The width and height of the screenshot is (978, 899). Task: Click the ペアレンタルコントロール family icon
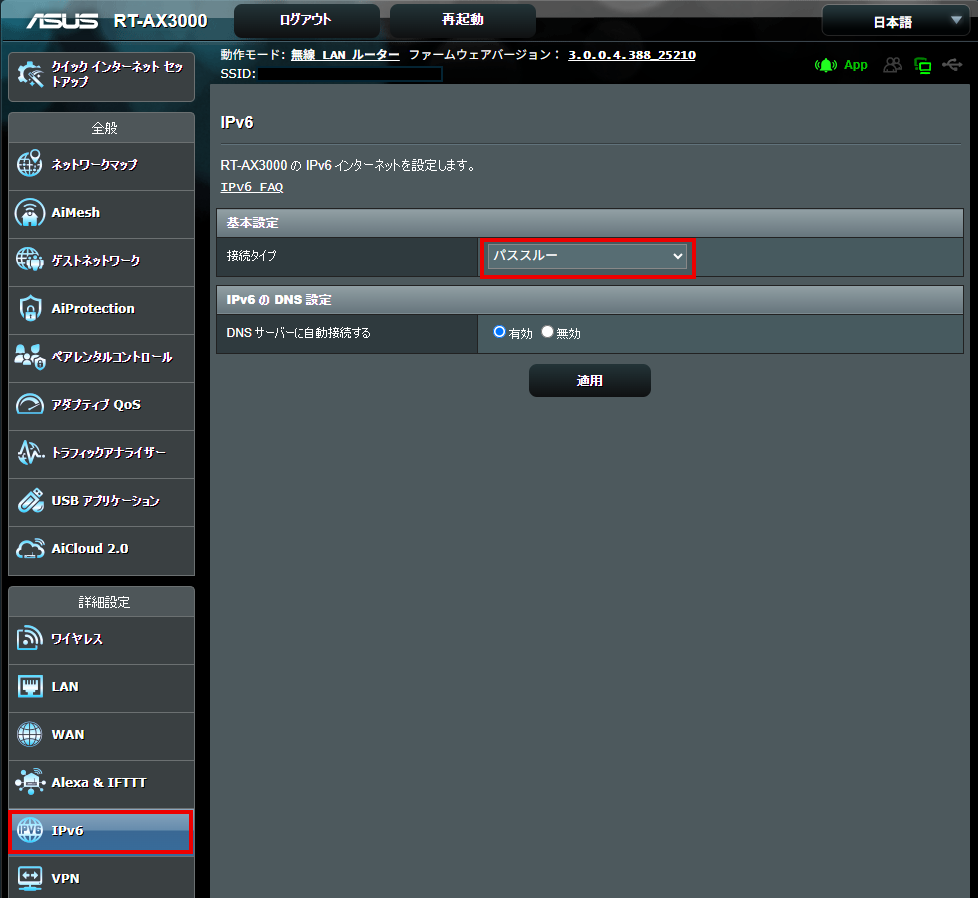click(x=29, y=356)
